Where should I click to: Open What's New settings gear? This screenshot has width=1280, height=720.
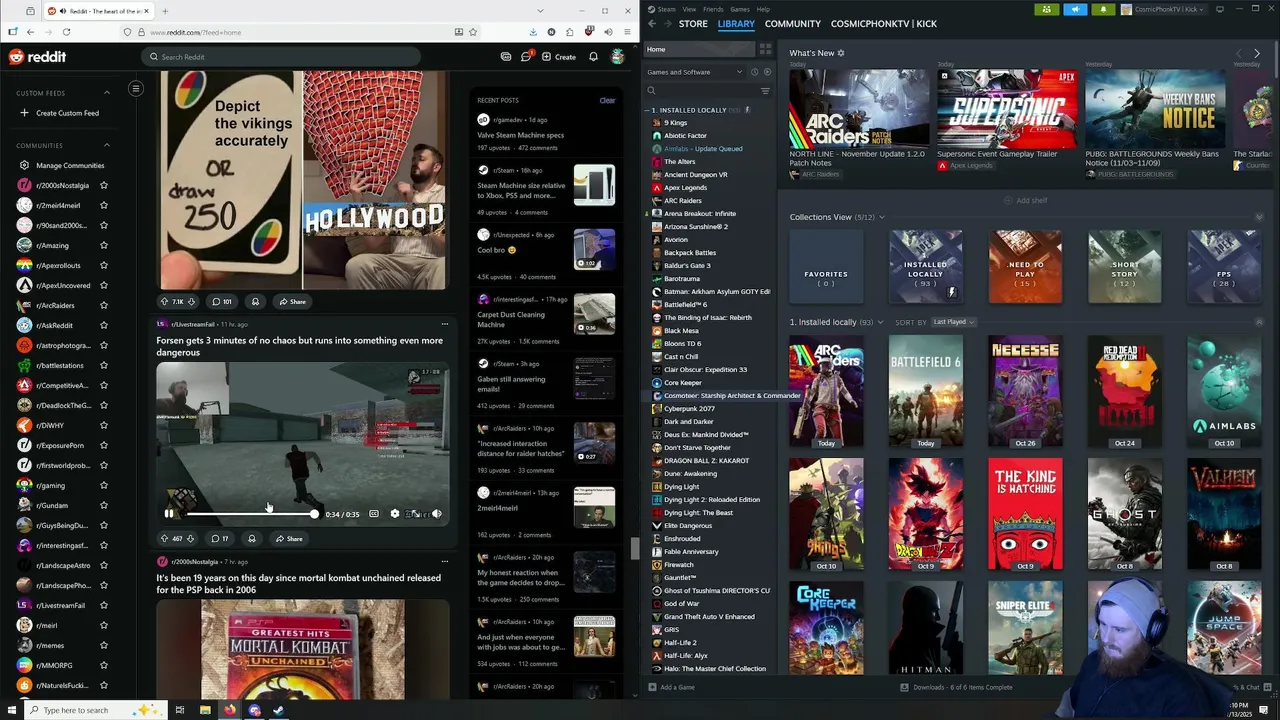pyautogui.click(x=841, y=53)
